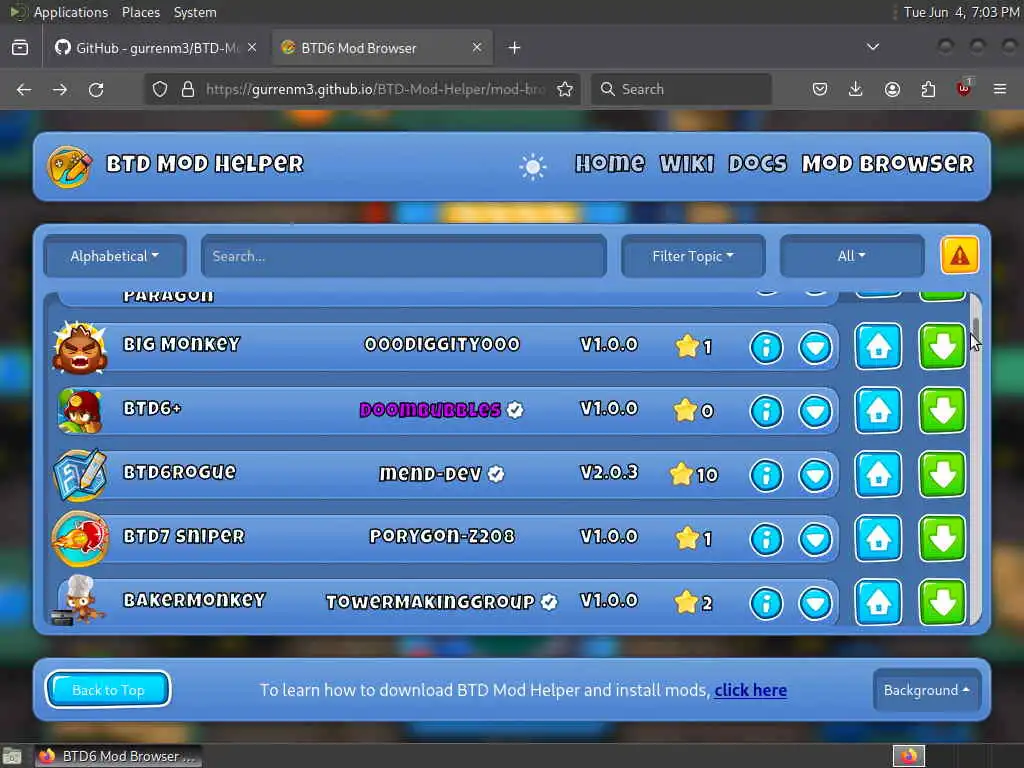Switch to GitHub gurrenm3 tab
Viewport: 1024px width, 768px height.
[156, 48]
